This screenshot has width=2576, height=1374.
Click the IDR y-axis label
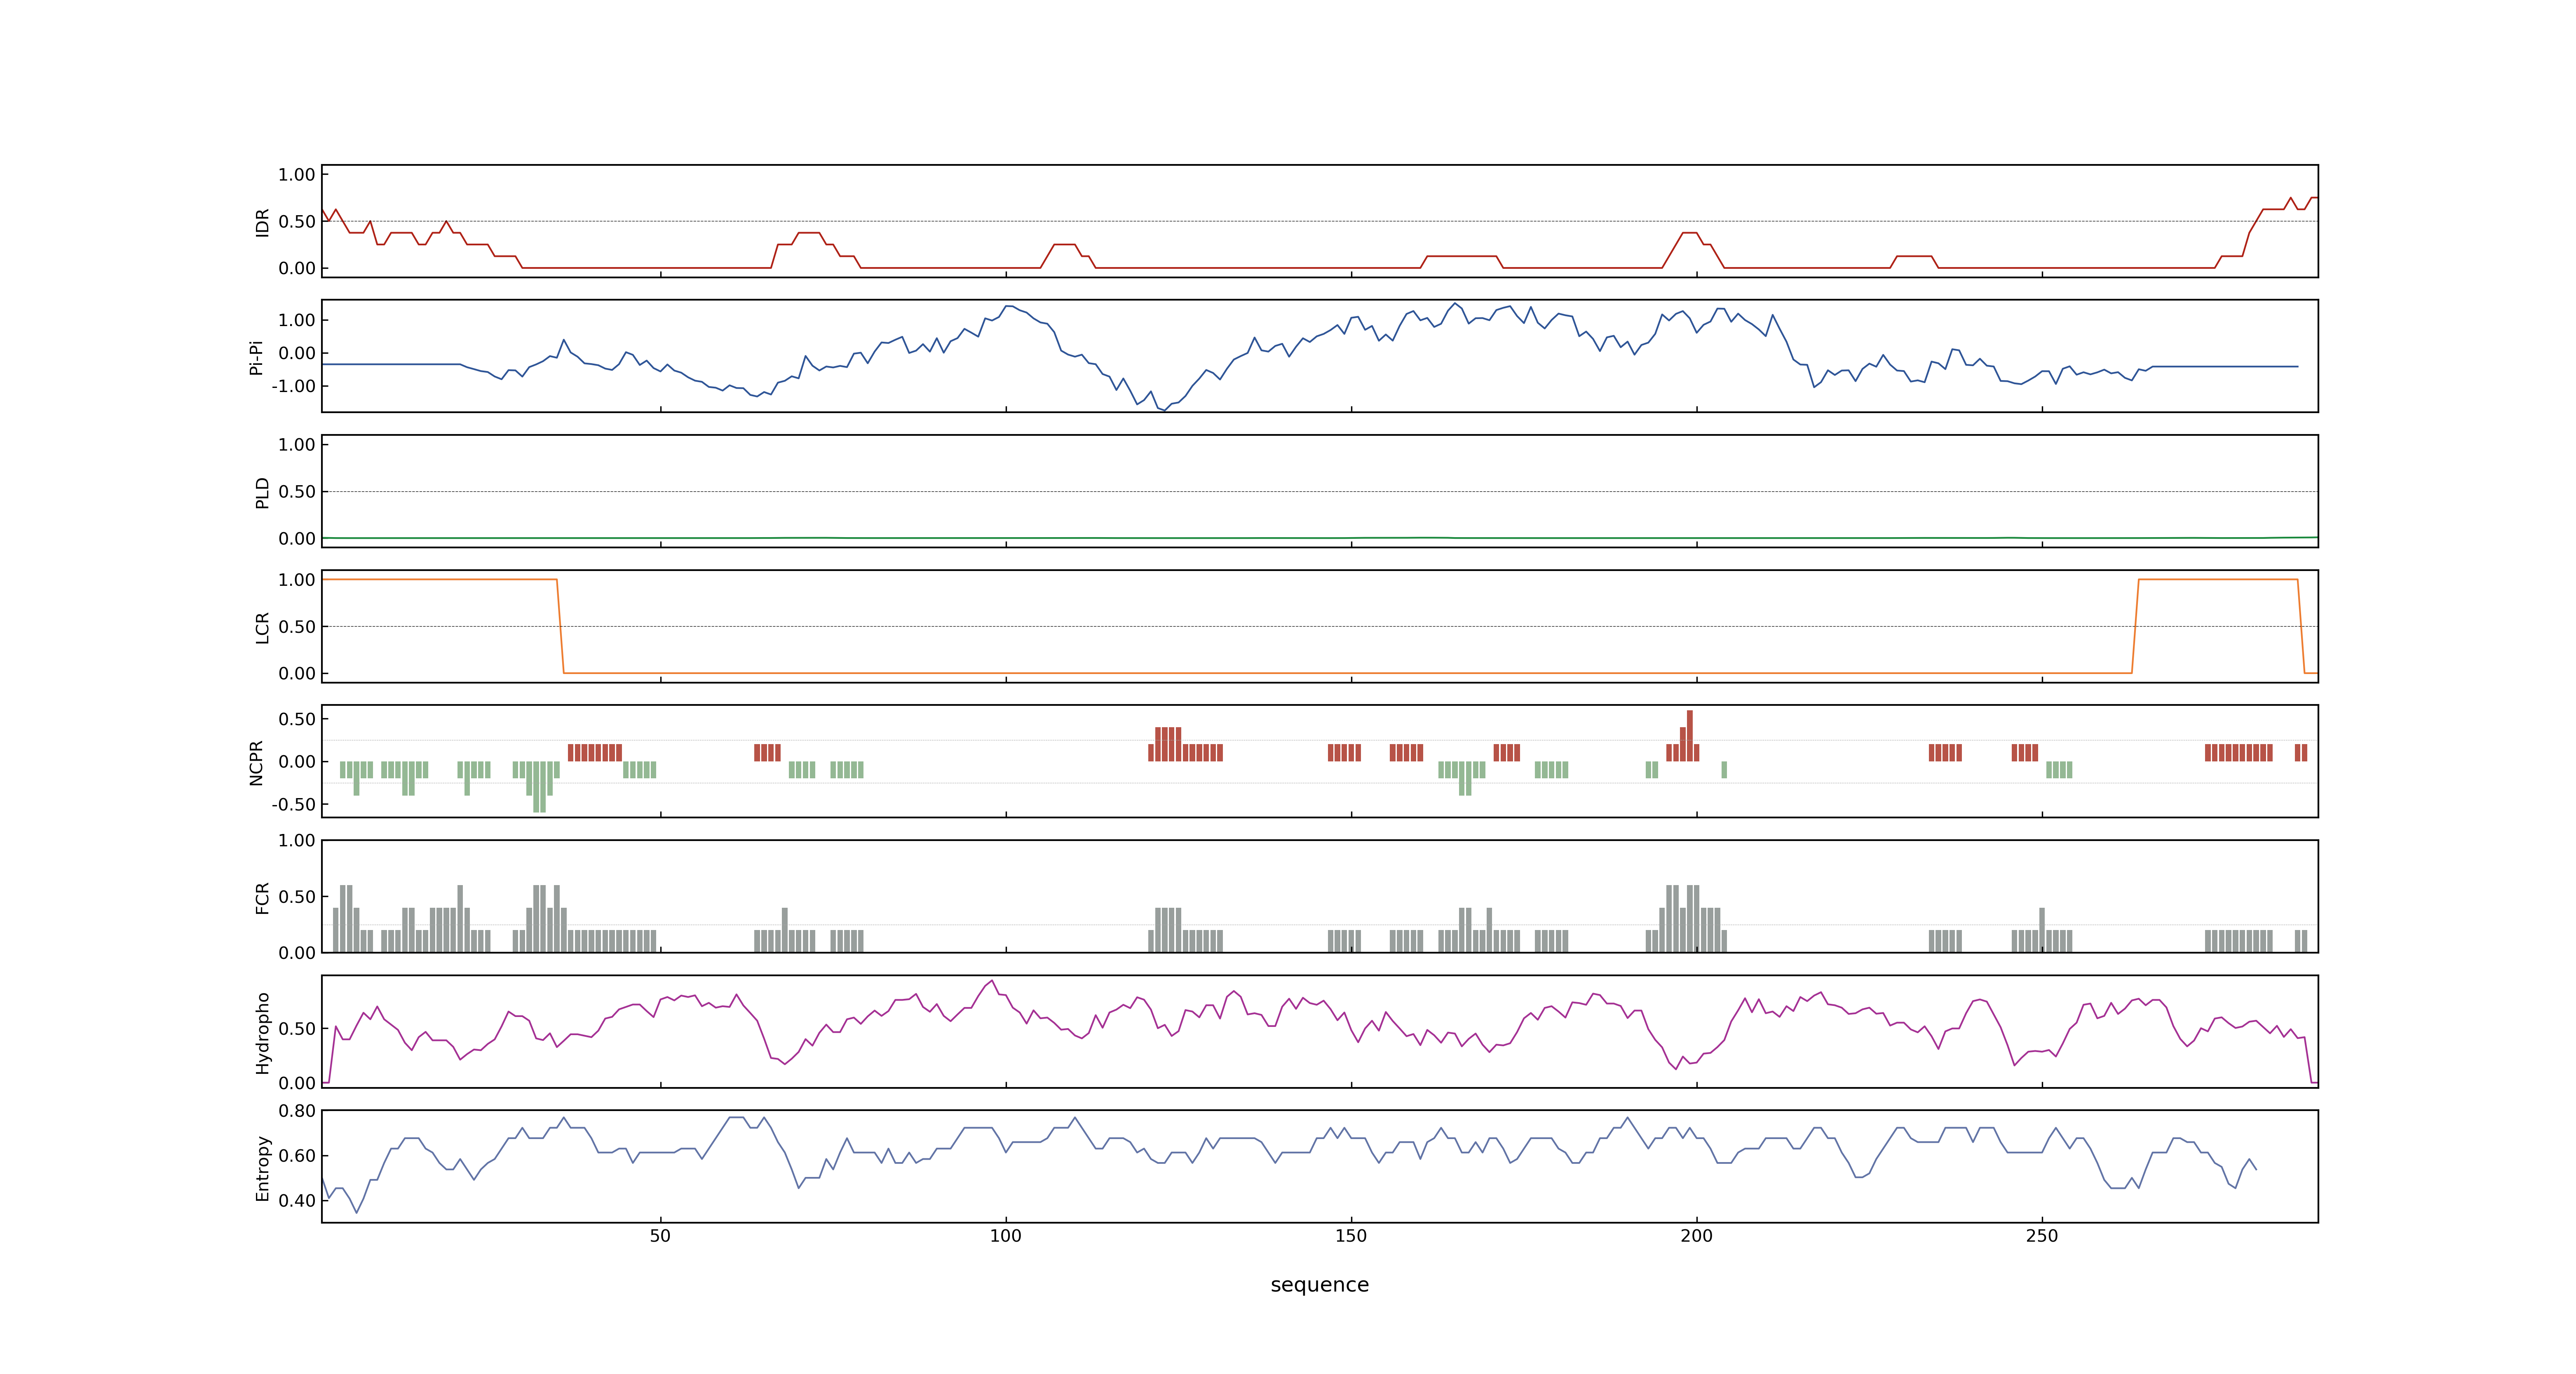point(262,222)
